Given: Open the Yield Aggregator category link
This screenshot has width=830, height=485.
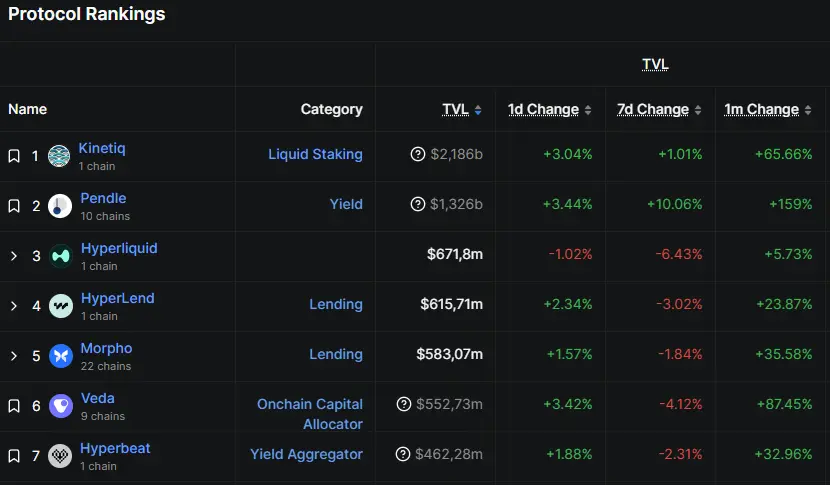Looking at the screenshot, I should [x=306, y=454].
